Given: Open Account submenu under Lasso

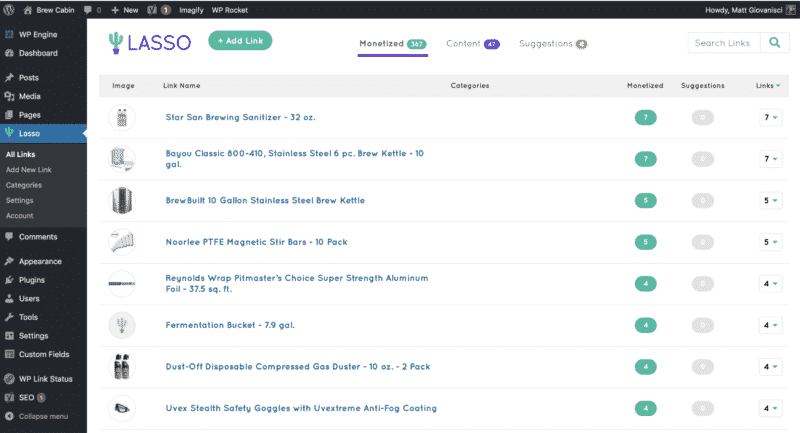Looking at the screenshot, I should pyautogui.click(x=19, y=216).
